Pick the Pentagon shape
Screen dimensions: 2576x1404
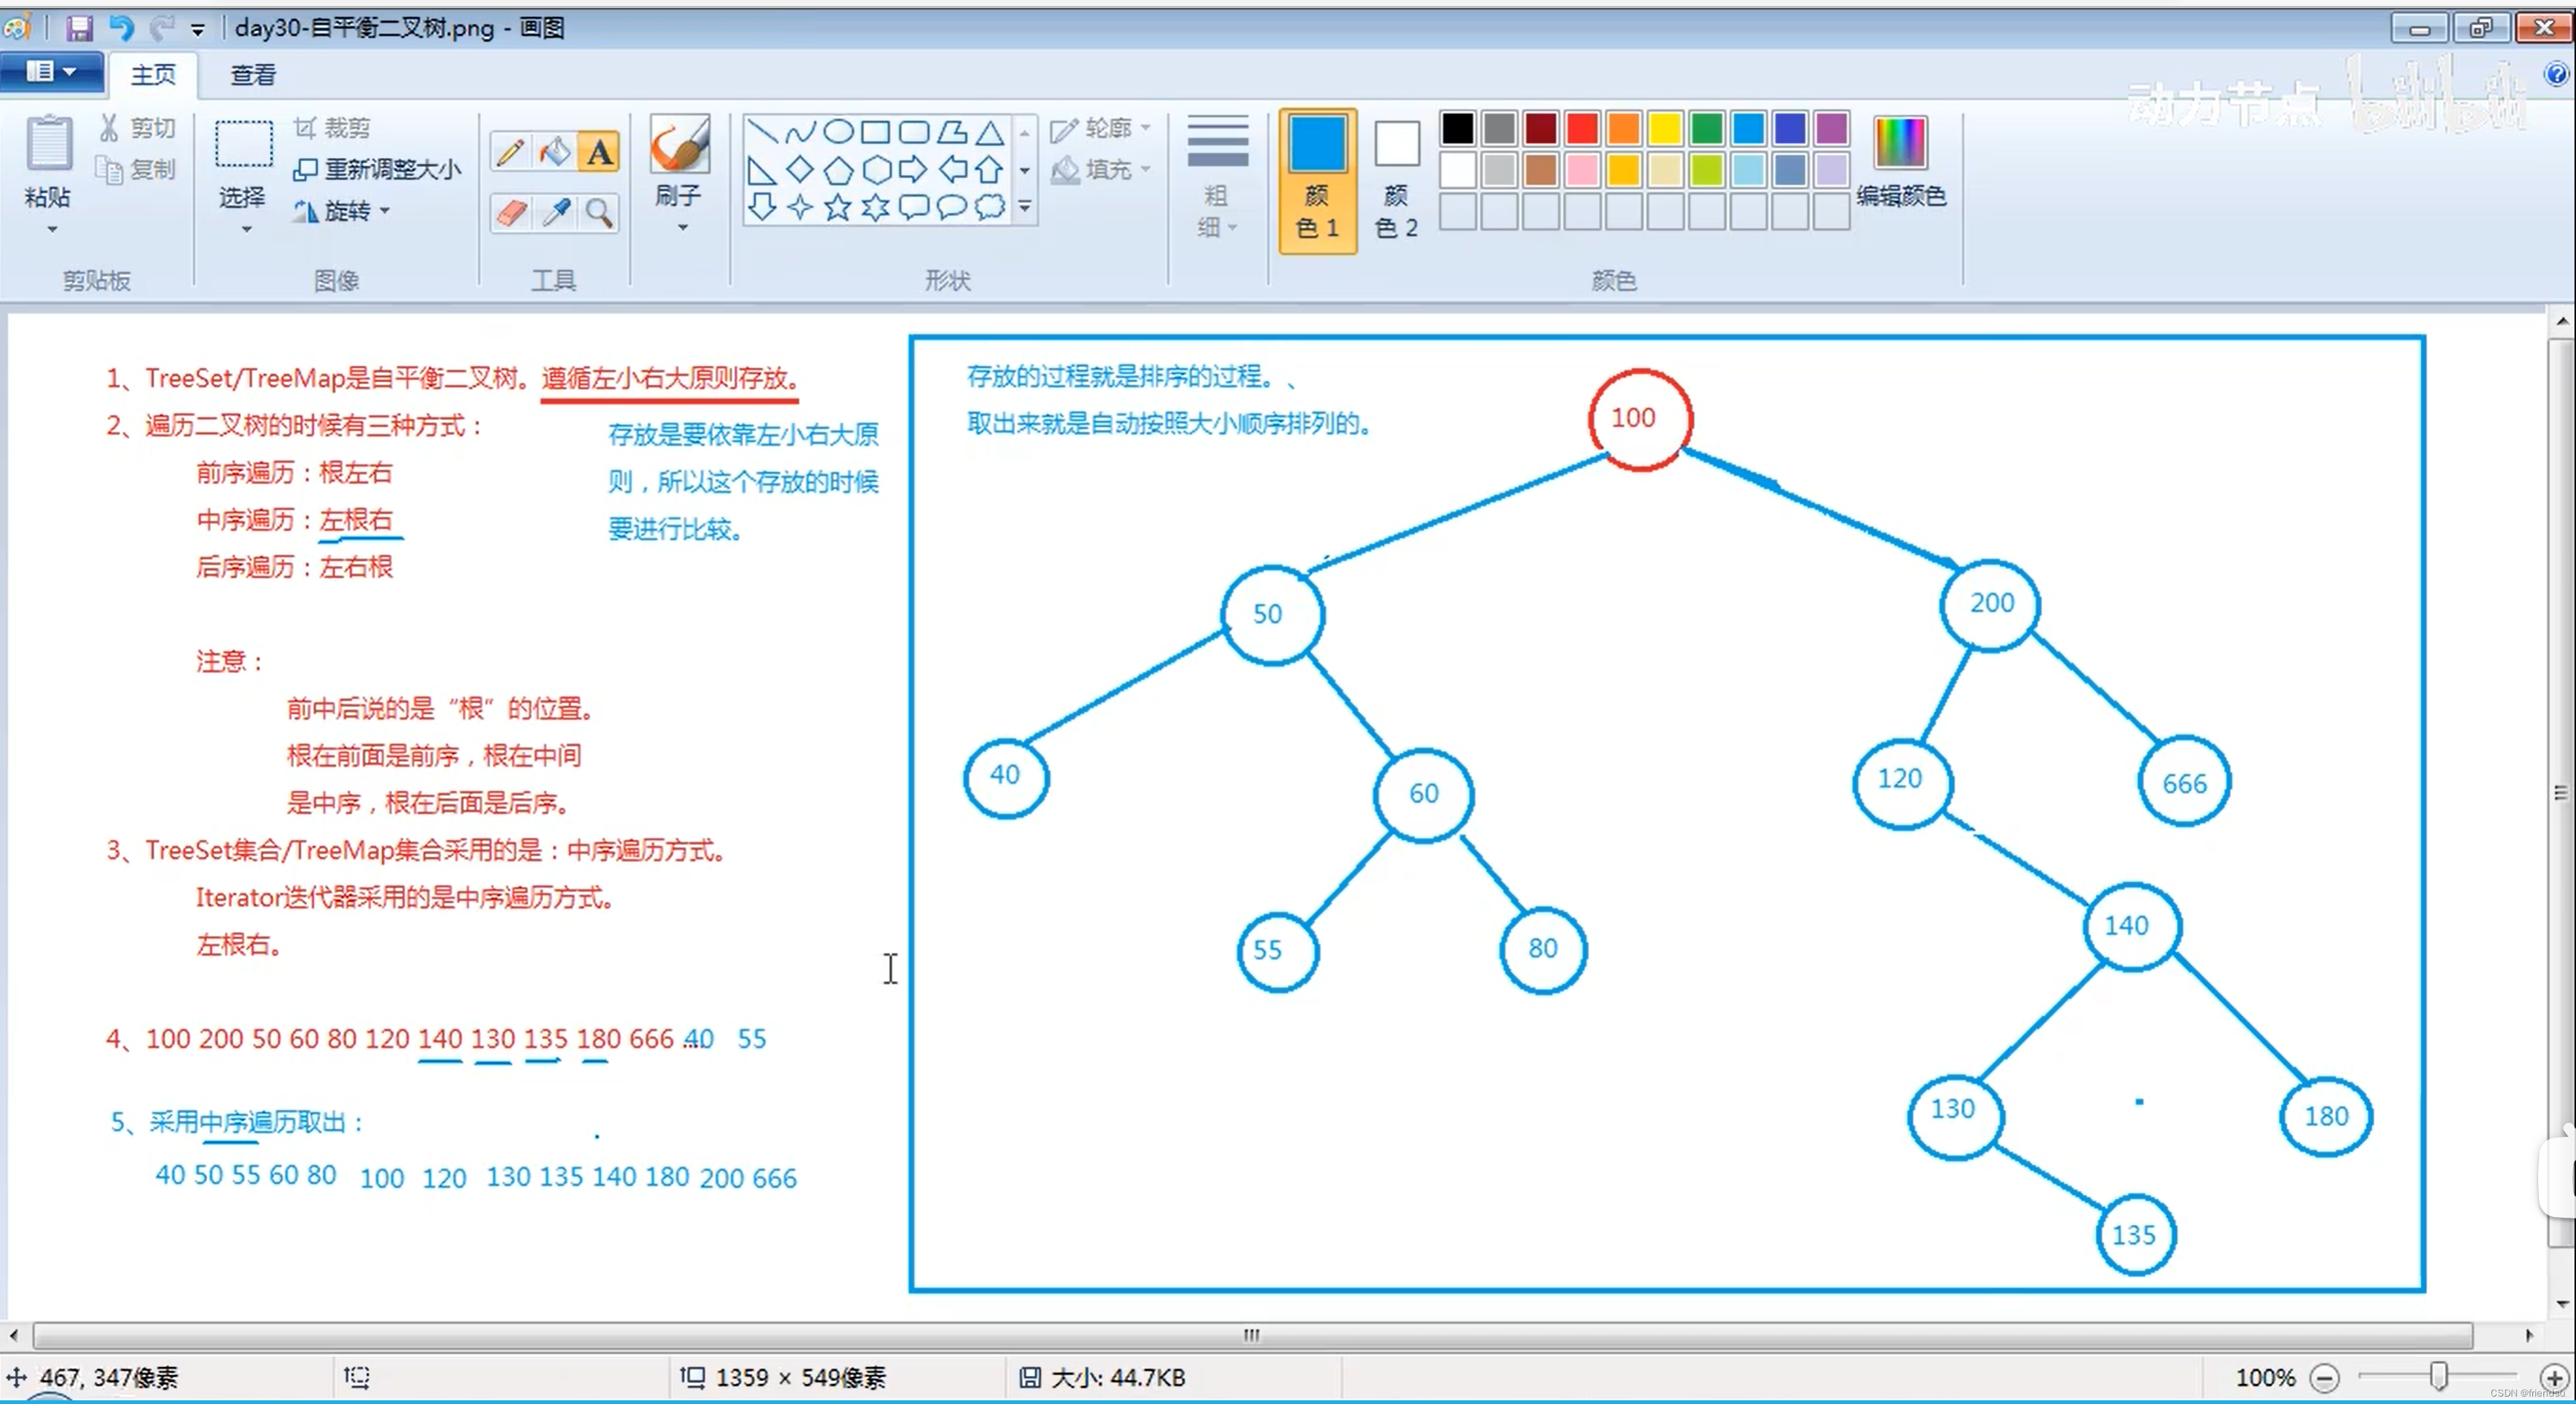click(838, 169)
